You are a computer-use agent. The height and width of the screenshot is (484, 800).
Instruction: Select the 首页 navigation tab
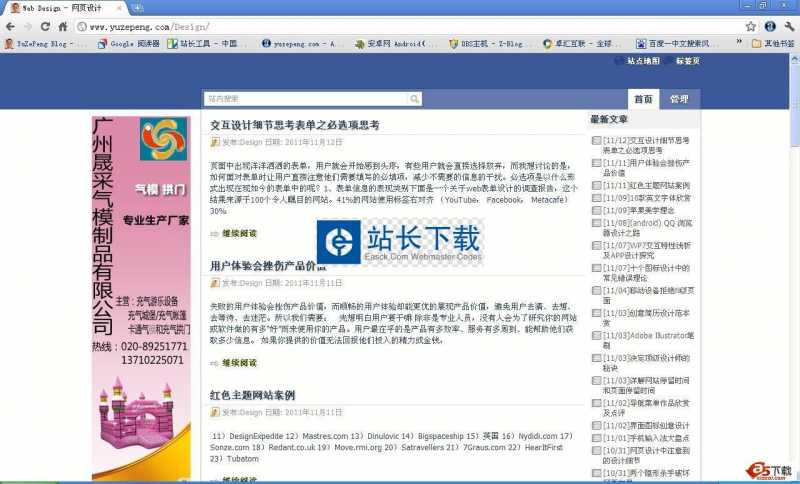[x=643, y=99]
